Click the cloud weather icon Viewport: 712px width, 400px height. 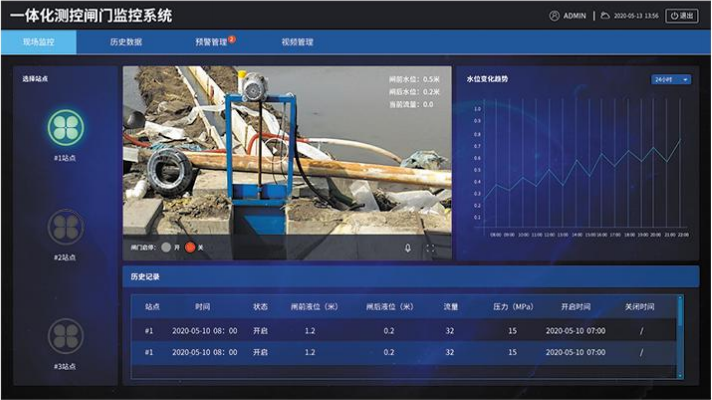605,16
